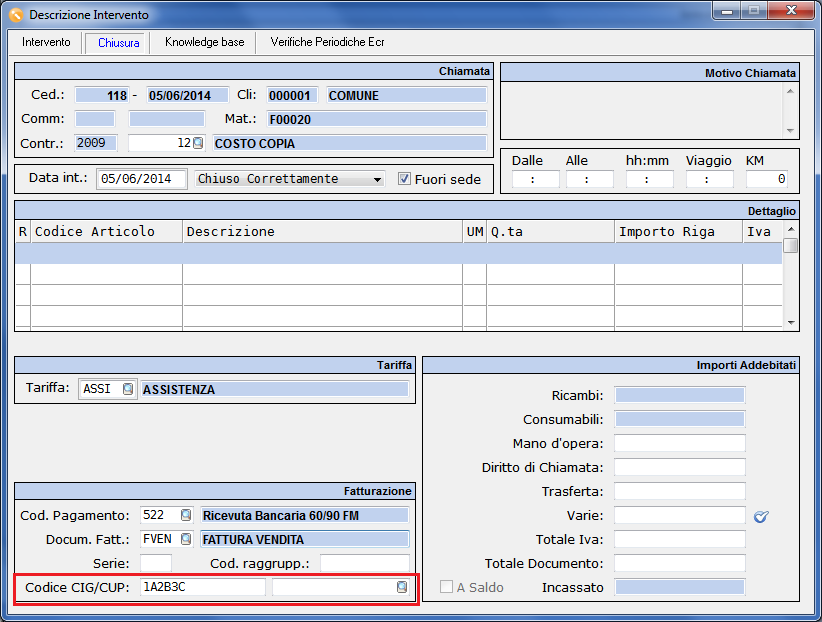Click the Dalle time field

click(x=535, y=179)
